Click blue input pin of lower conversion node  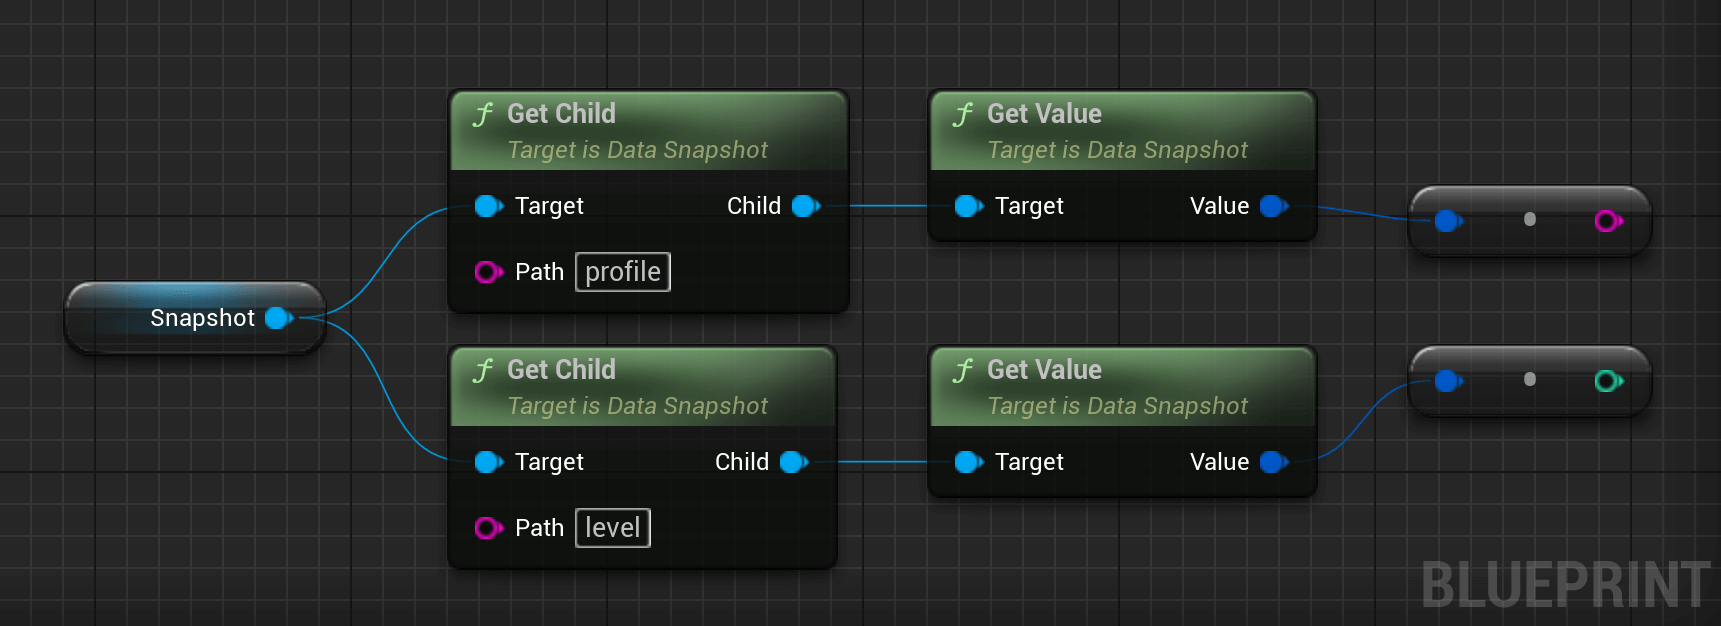tap(1448, 381)
